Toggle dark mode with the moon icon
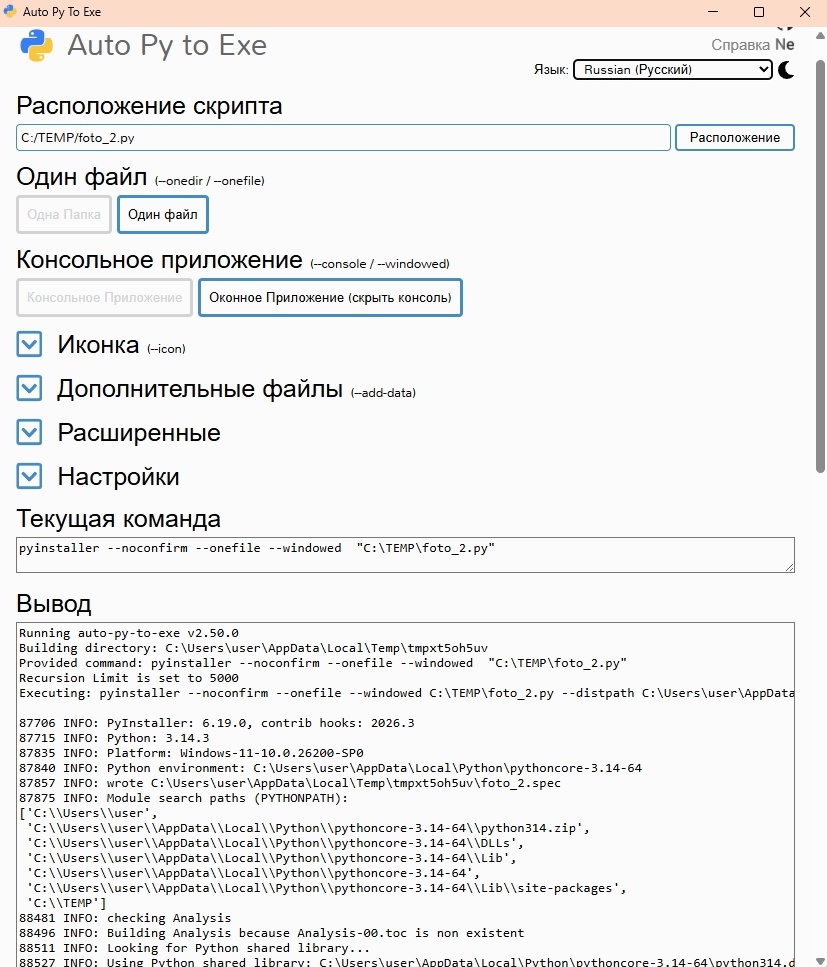This screenshot has width=827, height=967. tap(788, 70)
